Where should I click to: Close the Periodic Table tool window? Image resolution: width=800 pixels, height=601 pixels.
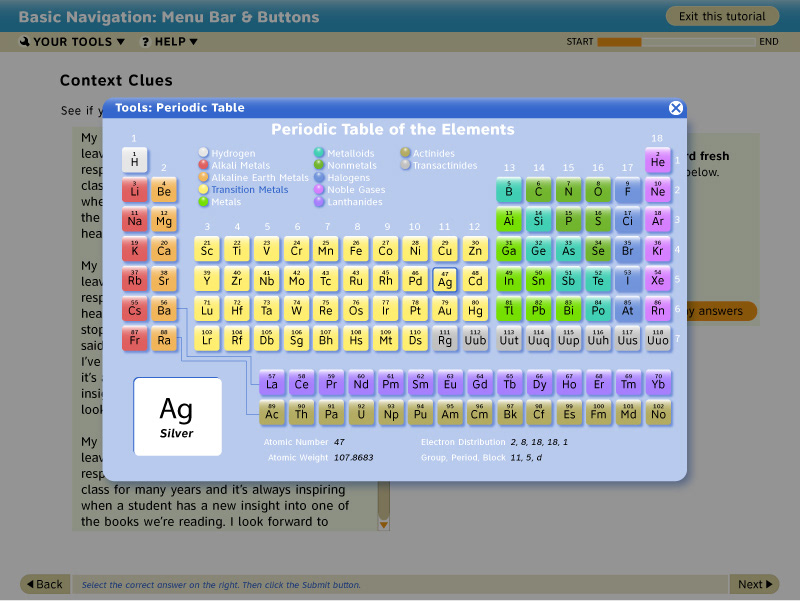point(676,108)
